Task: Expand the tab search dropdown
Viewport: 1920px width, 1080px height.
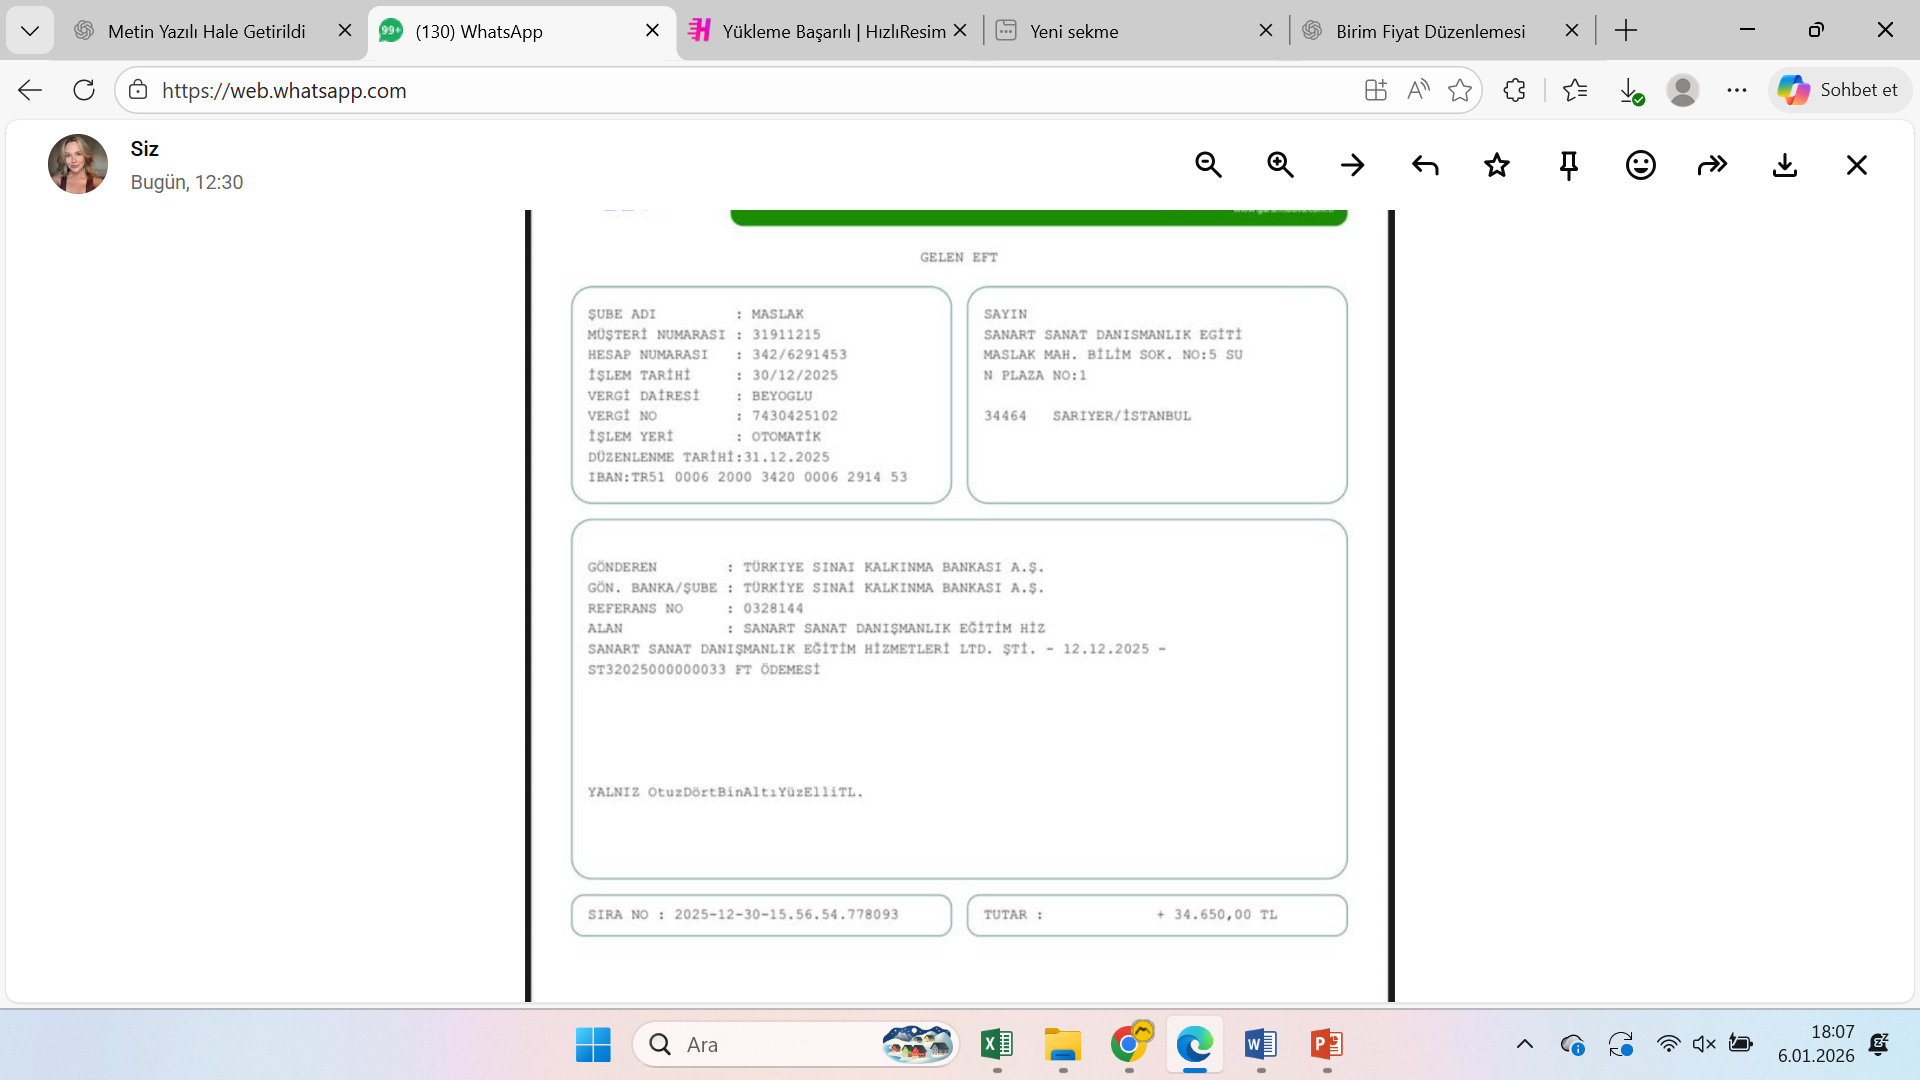Action: point(30,31)
